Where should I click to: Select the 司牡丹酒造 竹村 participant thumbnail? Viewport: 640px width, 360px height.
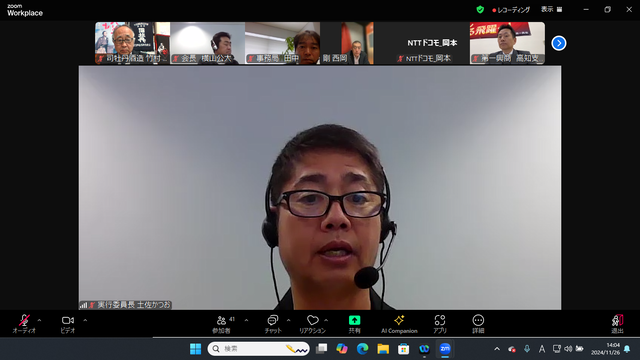[x=133, y=43]
